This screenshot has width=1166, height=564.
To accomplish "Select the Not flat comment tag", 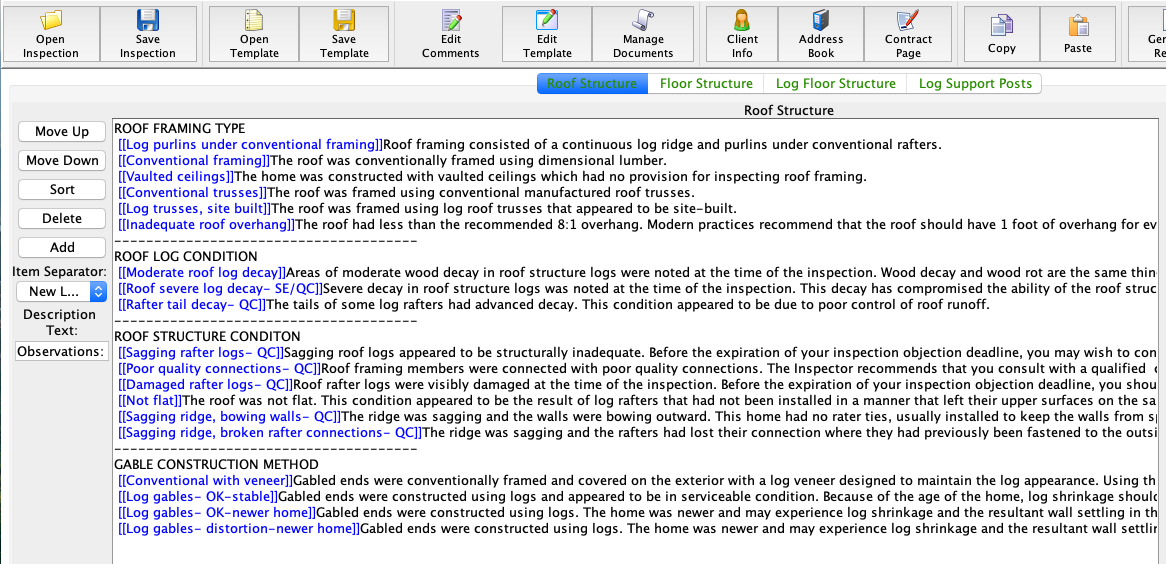I will tap(149, 400).
